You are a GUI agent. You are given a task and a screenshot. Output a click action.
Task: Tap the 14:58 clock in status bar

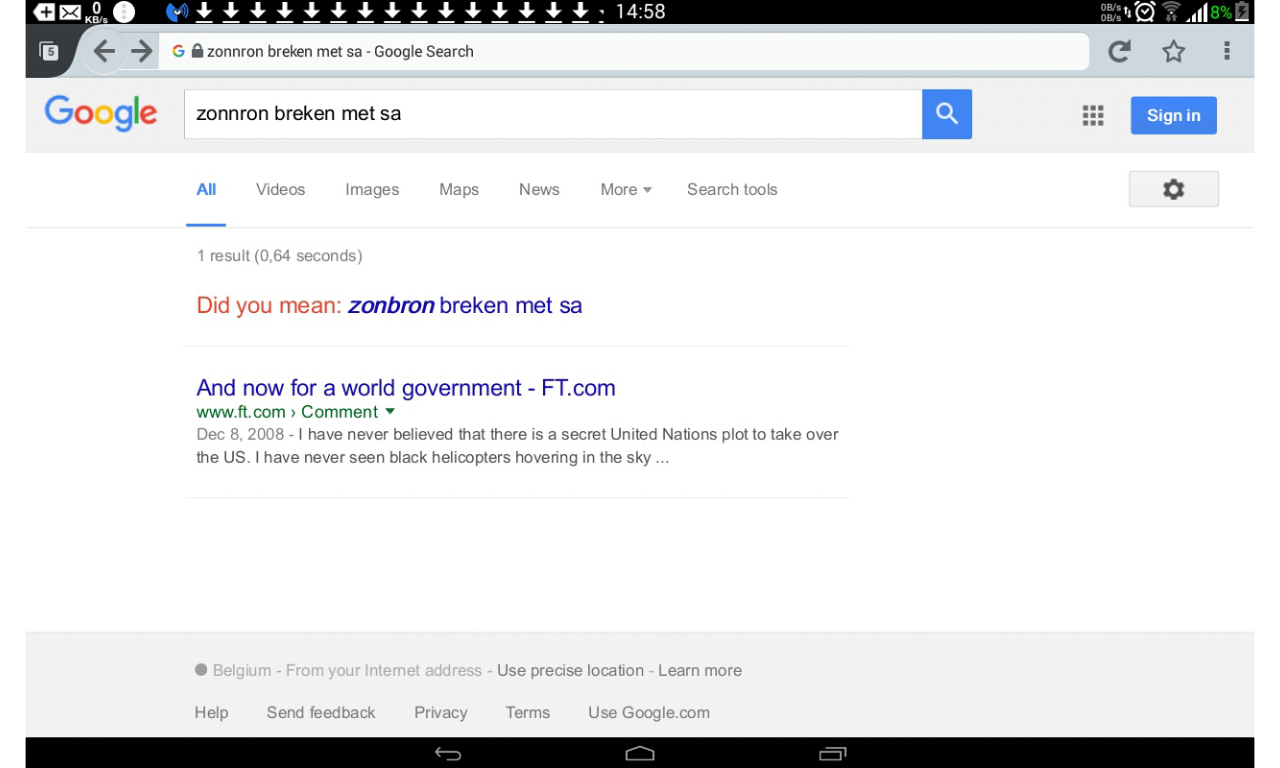coord(640,12)
